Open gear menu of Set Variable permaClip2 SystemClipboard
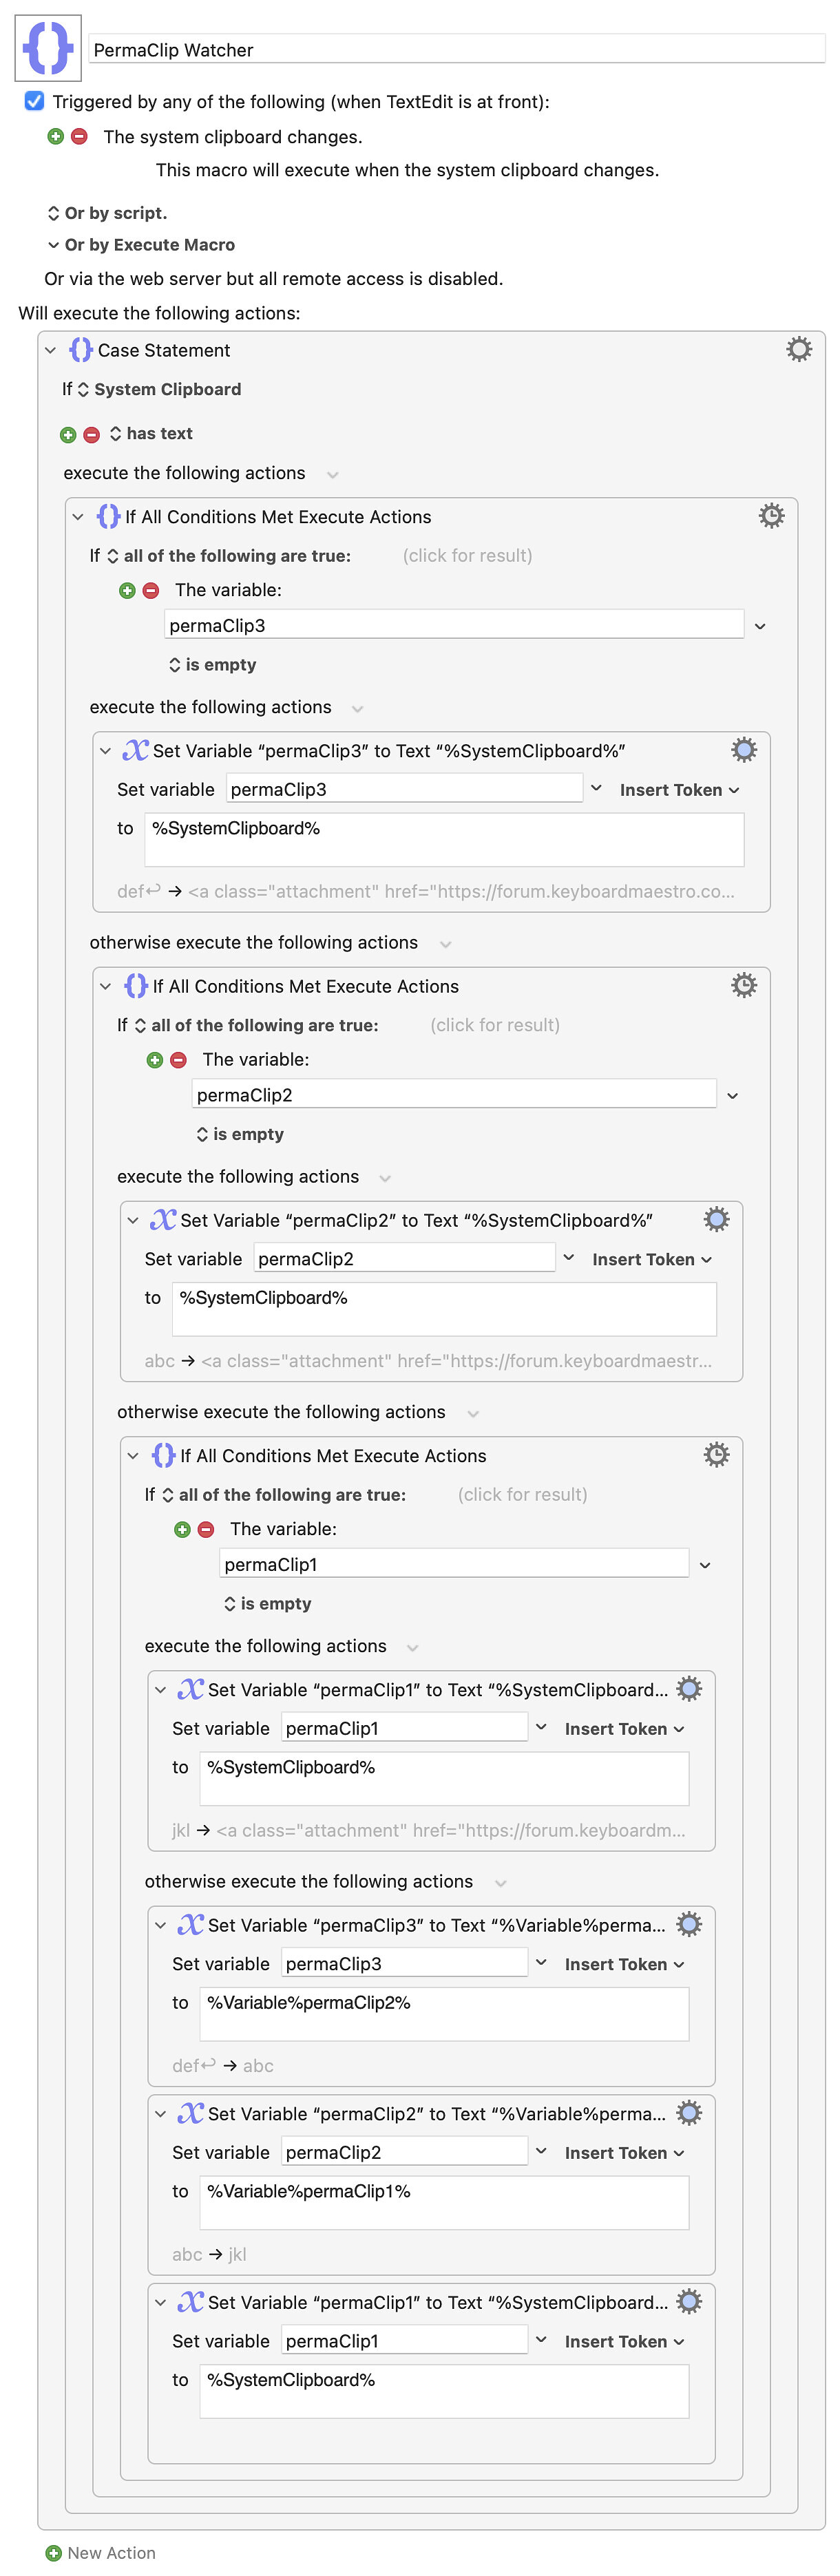 coord(716,1220)
